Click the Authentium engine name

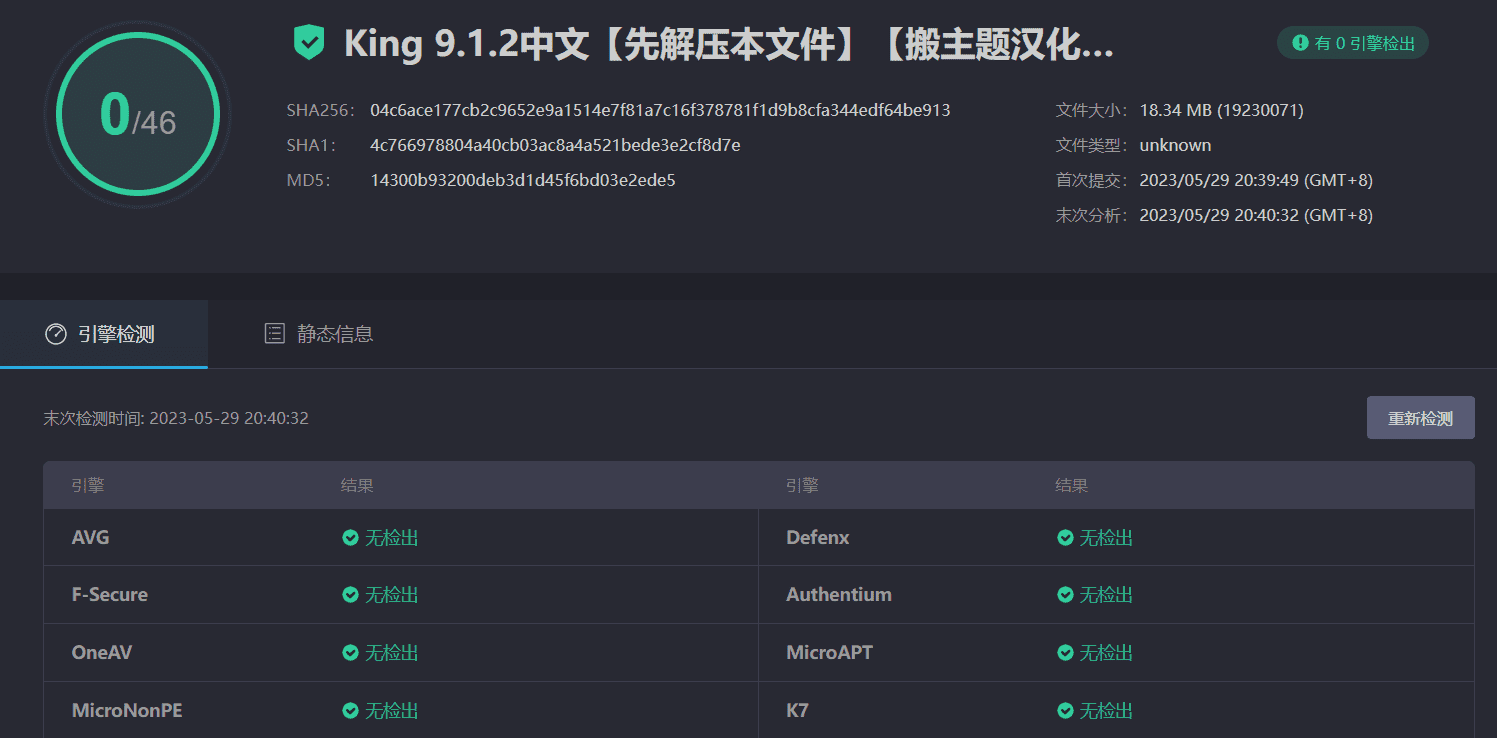coord(839,595)
